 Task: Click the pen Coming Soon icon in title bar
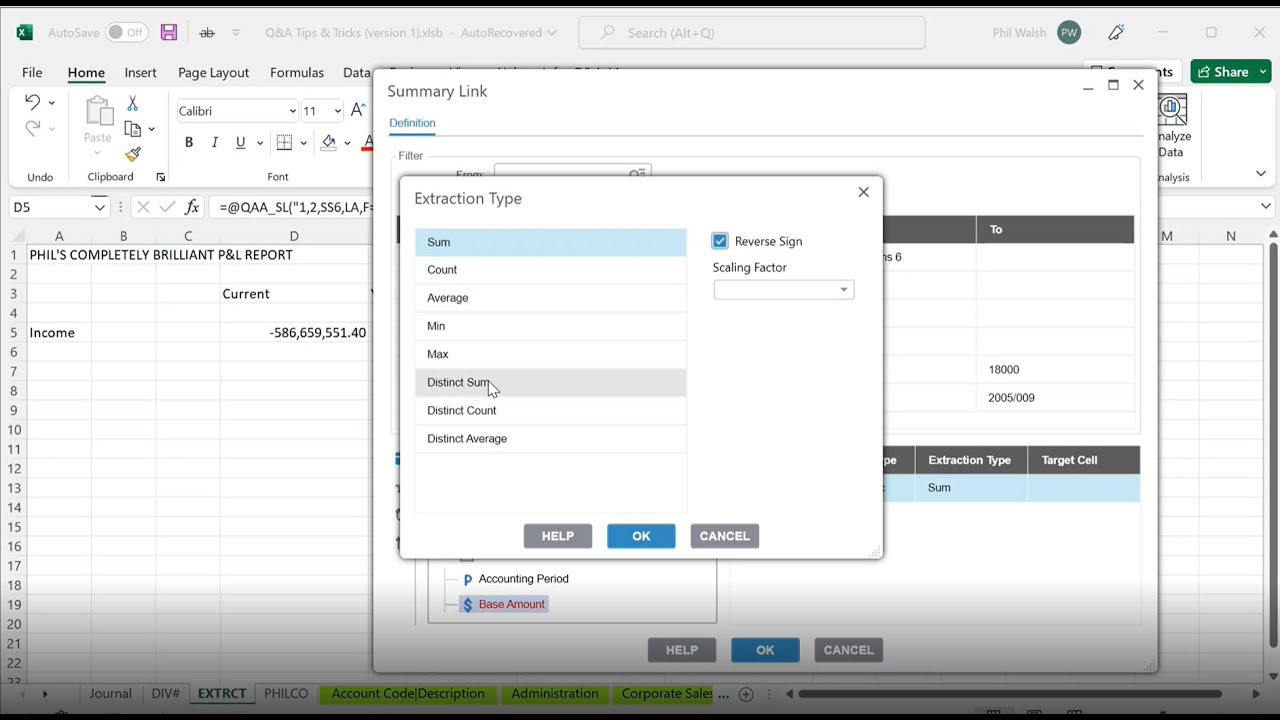pos(1116,32)
